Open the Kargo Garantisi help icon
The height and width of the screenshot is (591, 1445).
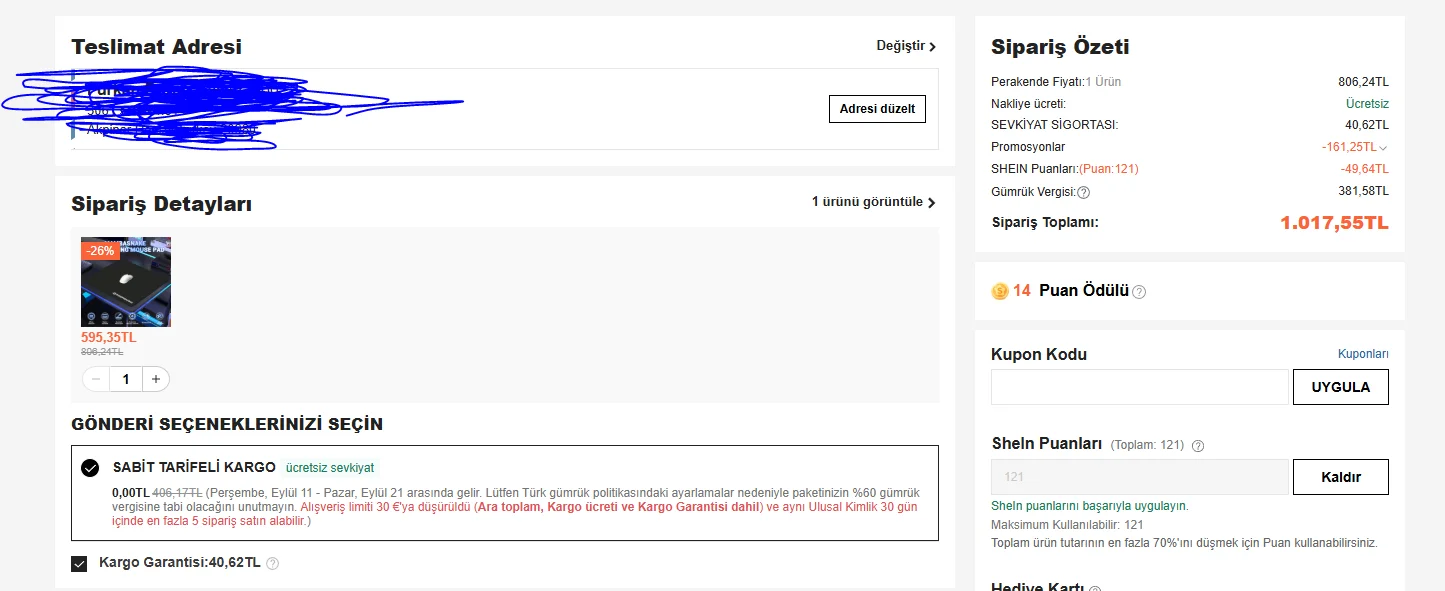pyautogui.click(x=272, y=564)
